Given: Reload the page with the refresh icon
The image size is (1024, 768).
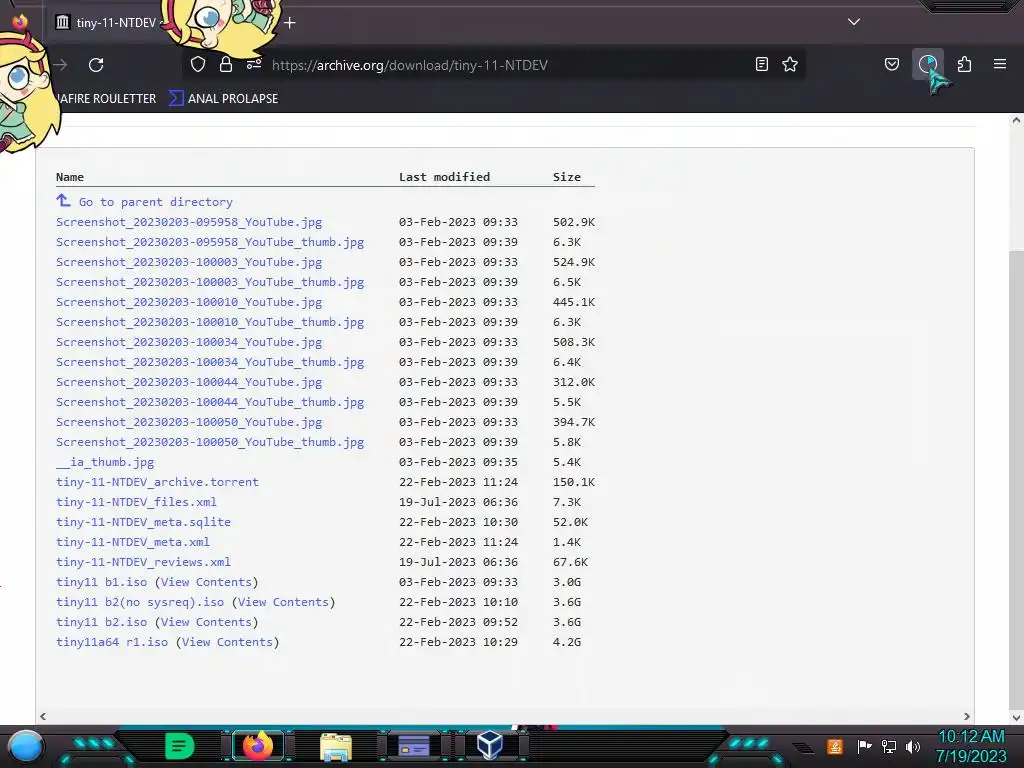Looking at the screenshot, I should pos(96,65).
